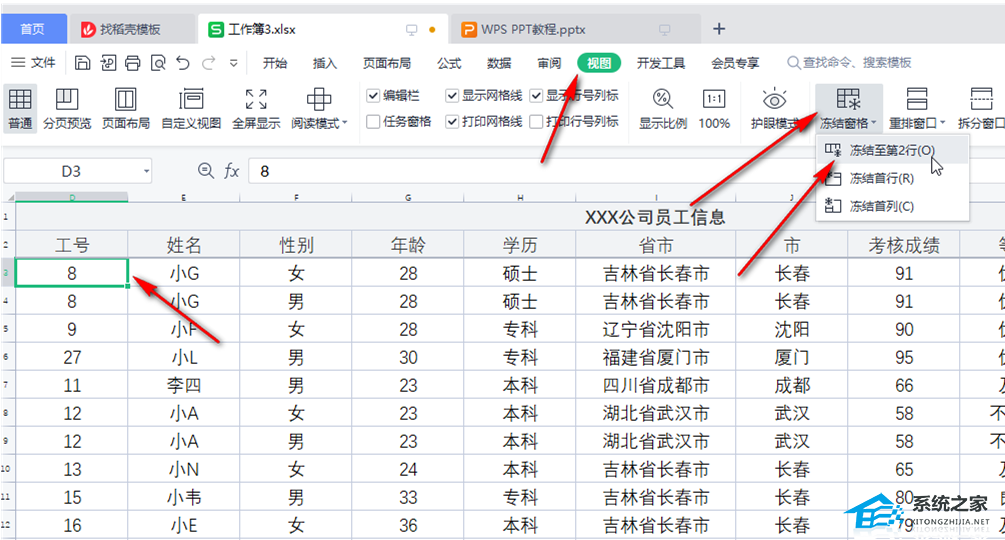Uncheck the Formula Bar (编辑栏) checkbox
1005x540 pixels.
coord(373,96)
